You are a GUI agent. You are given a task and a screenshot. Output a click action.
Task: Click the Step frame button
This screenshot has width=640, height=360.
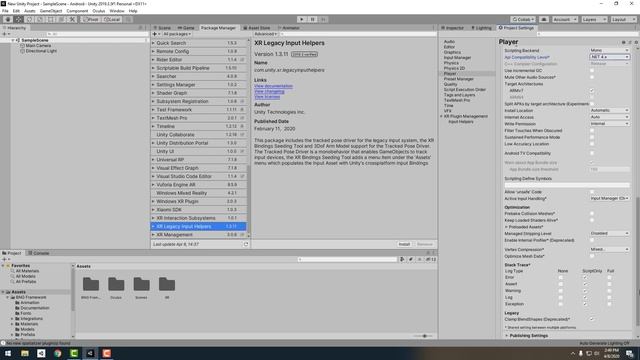[x=323, y=19]
